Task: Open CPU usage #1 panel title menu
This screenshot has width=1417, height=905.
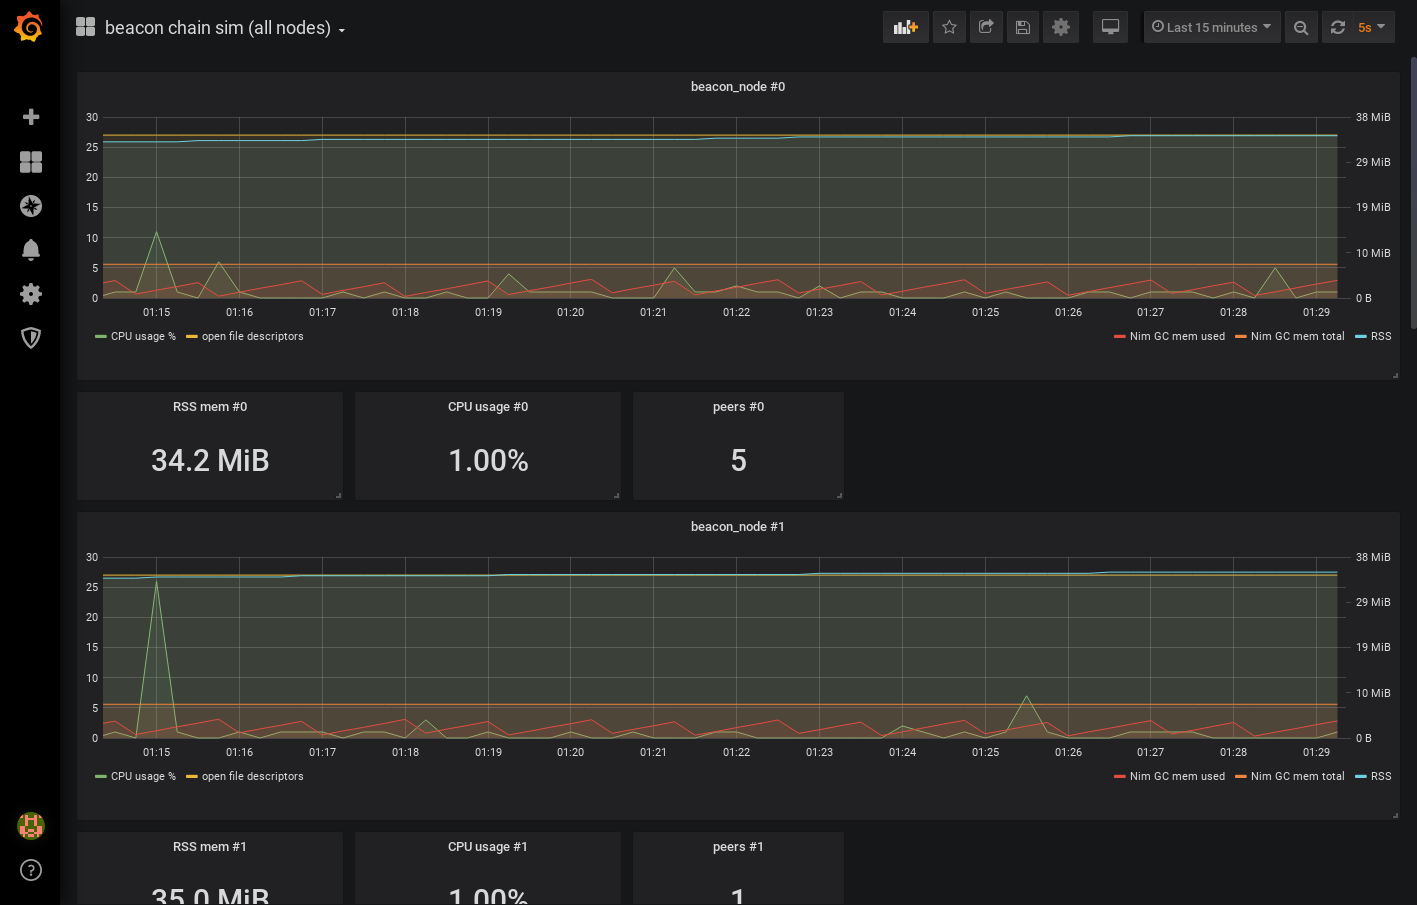Action: click(x=488, y=847)
